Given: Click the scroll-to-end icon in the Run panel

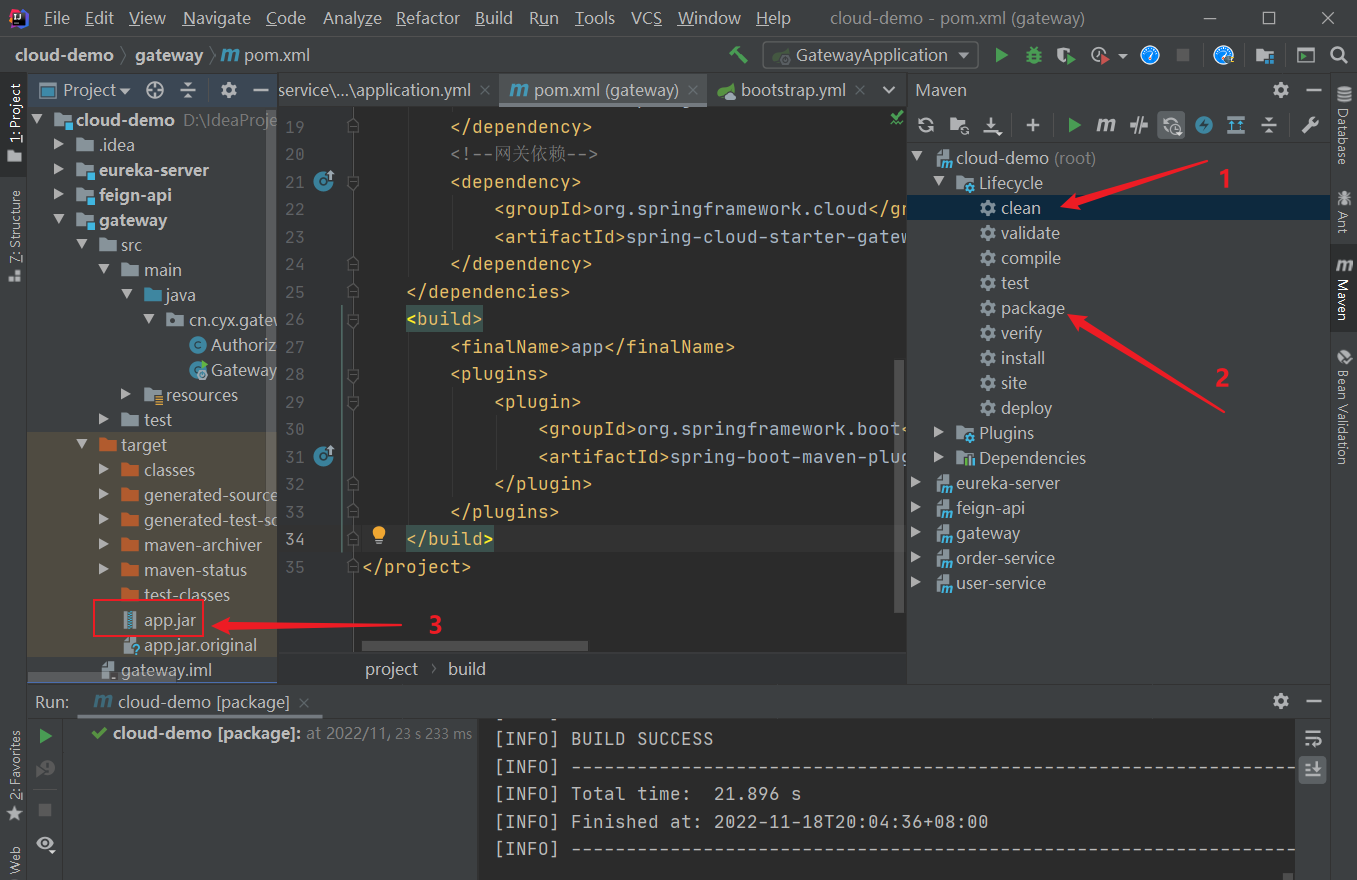Looking at the screenshot, I should [1313, 769].
